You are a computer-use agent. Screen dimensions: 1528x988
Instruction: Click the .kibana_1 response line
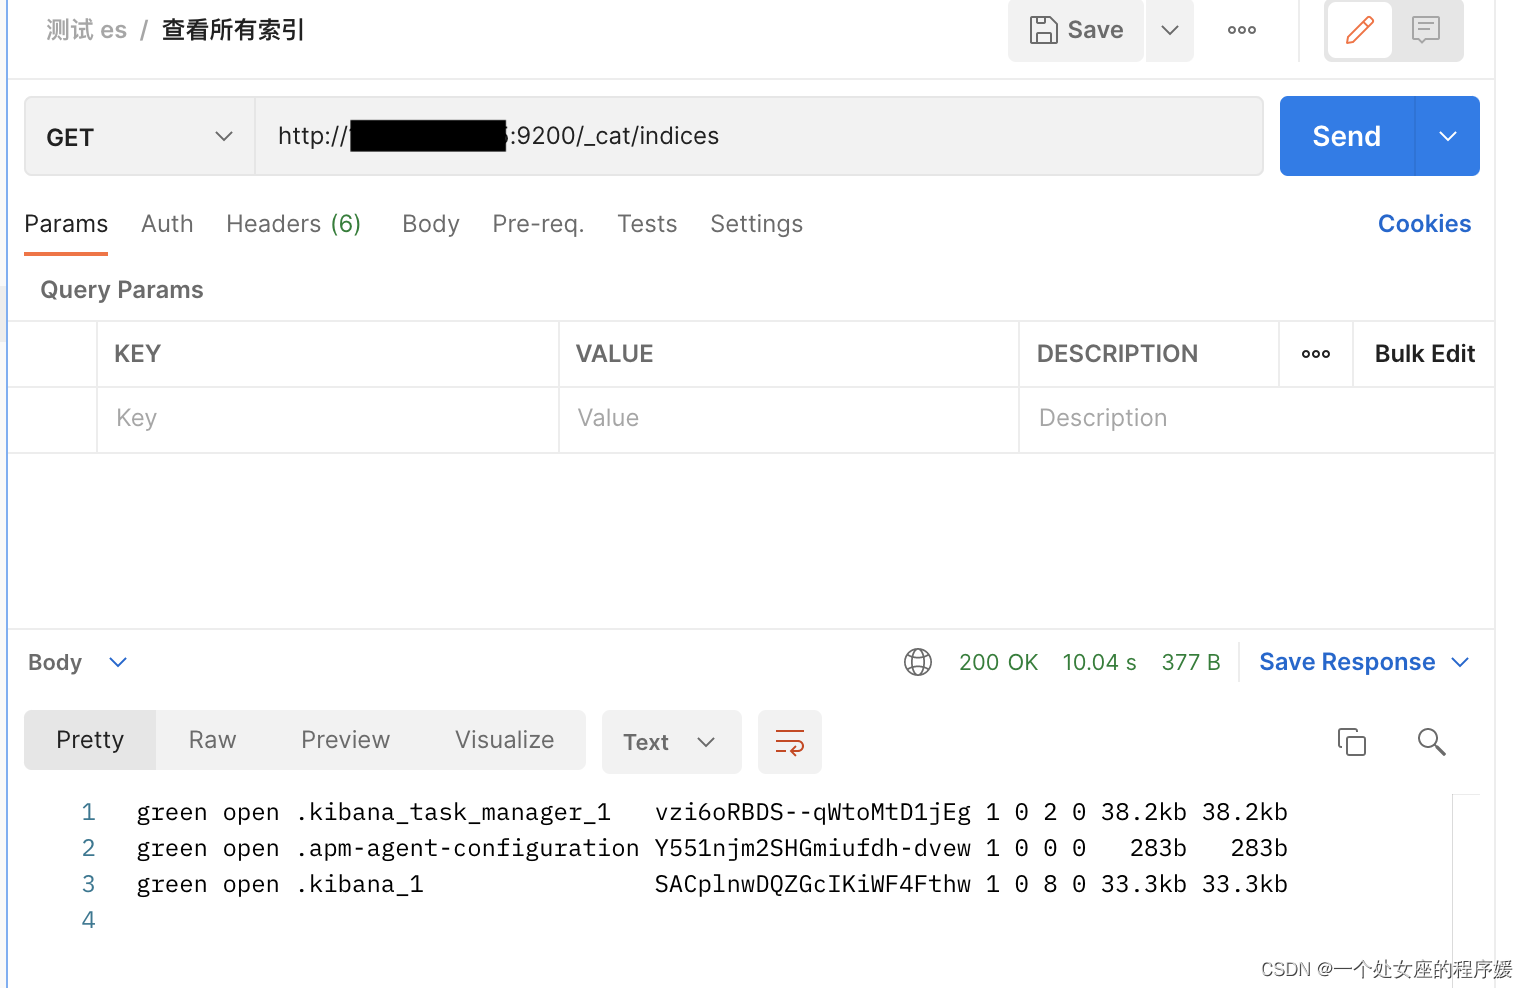[x=712, y=884]
